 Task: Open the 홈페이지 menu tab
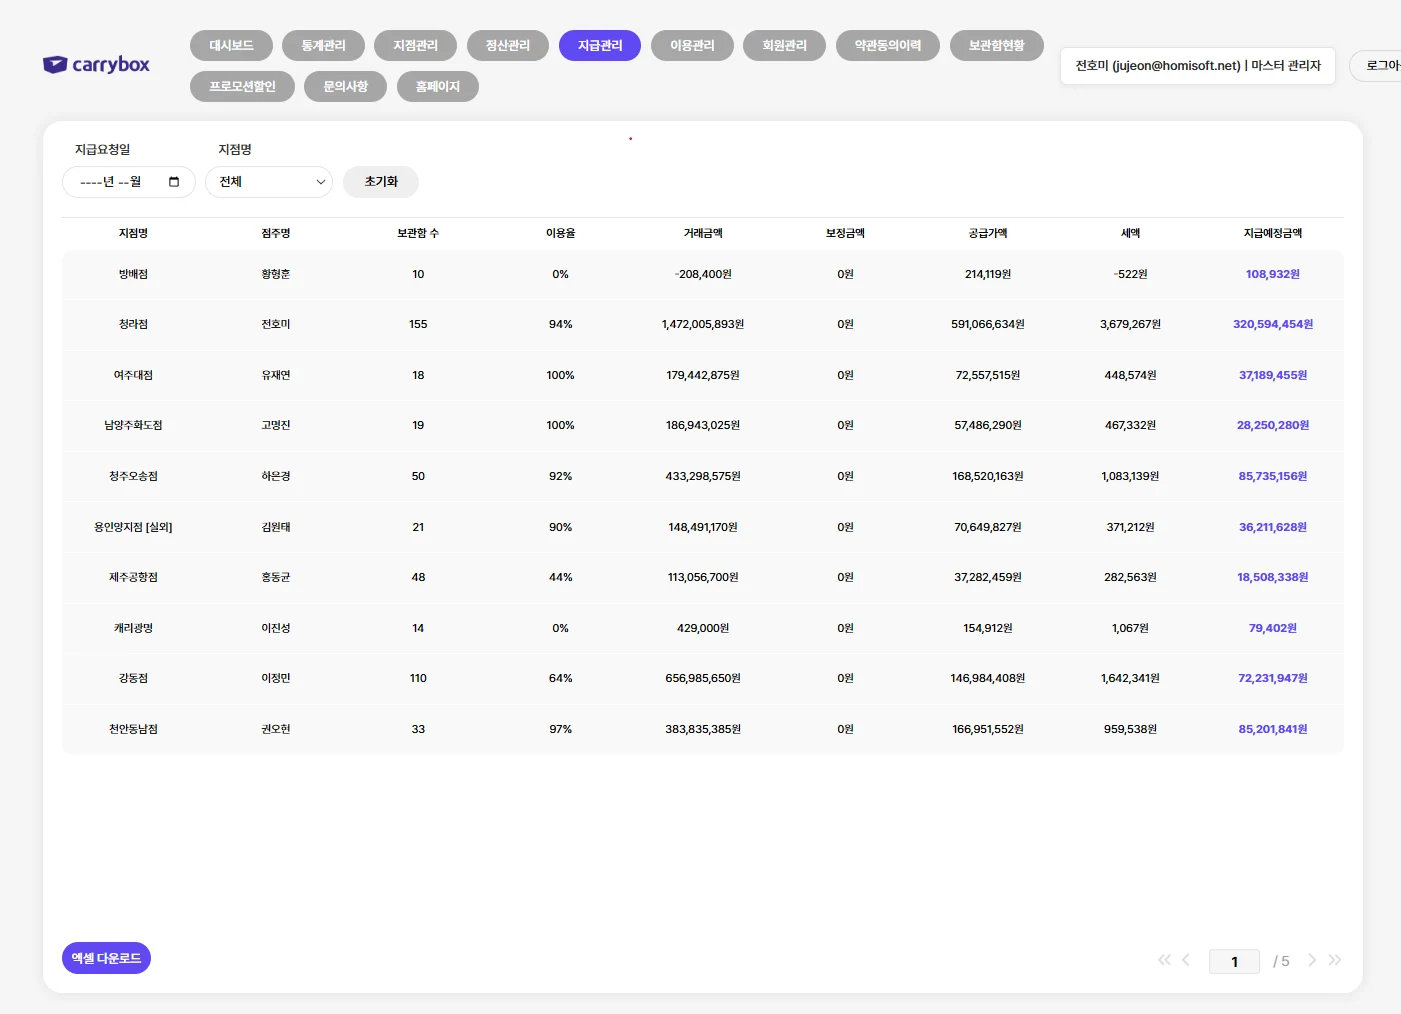(438, 87)
